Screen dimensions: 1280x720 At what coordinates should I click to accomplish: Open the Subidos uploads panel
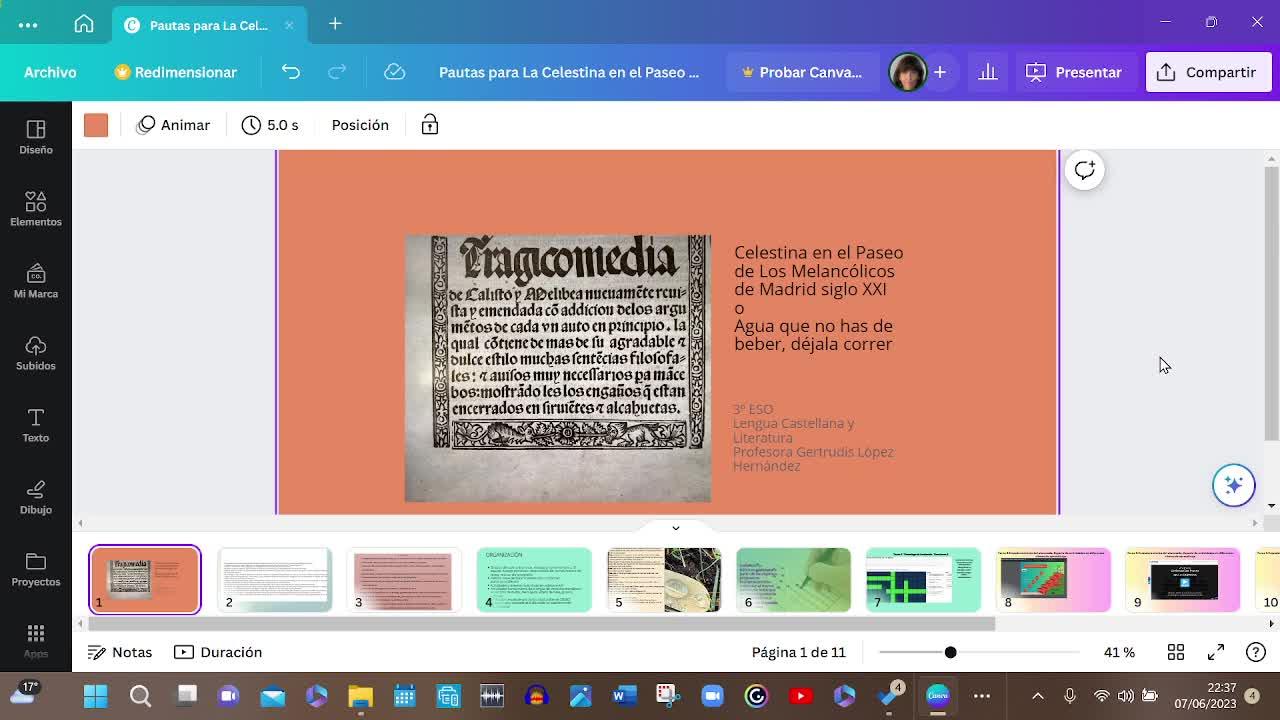tap(36, 353)
